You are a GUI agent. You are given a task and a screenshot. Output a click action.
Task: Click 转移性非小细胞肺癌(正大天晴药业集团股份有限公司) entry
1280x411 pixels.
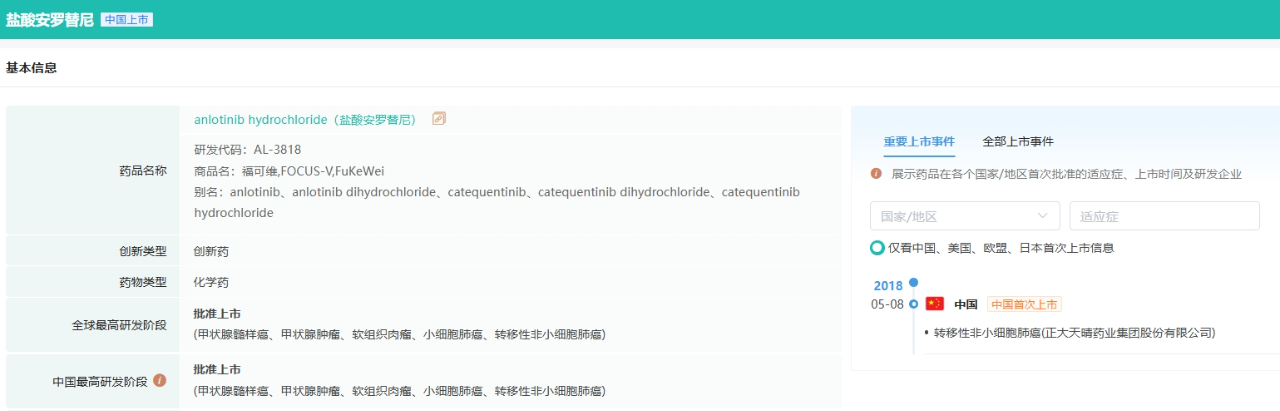(x=1074, y=333)
